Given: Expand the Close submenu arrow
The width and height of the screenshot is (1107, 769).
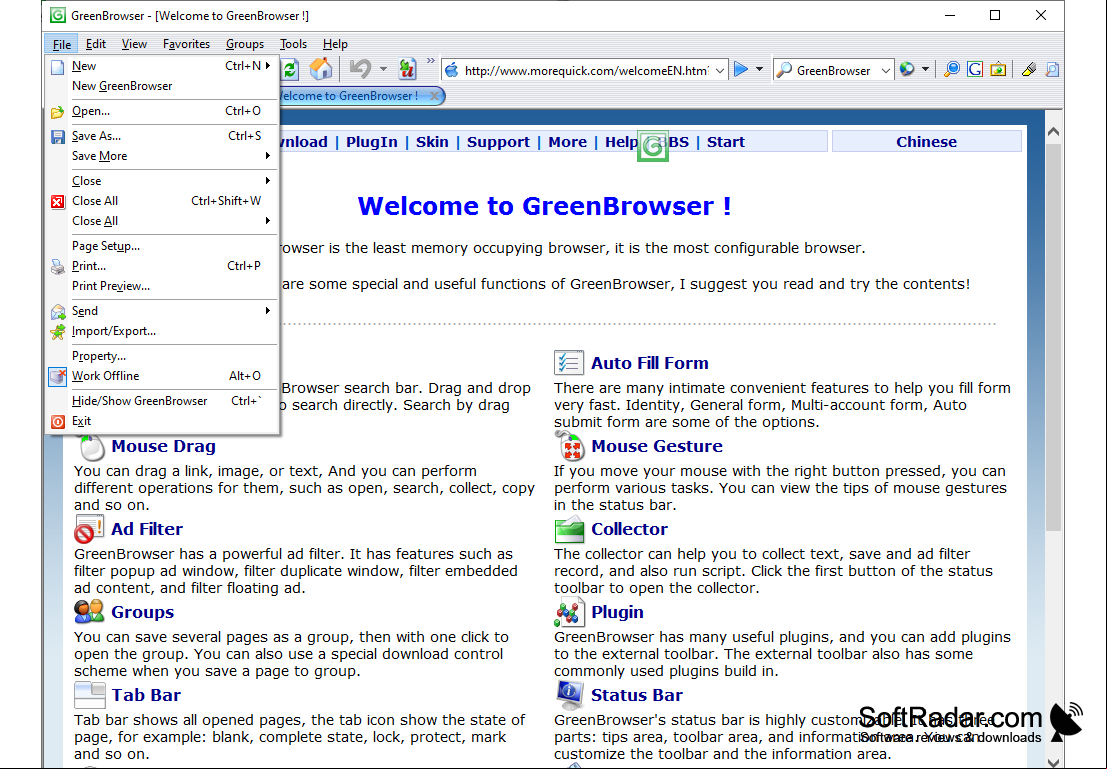Looking at the screenshot, I should [268, 181].
